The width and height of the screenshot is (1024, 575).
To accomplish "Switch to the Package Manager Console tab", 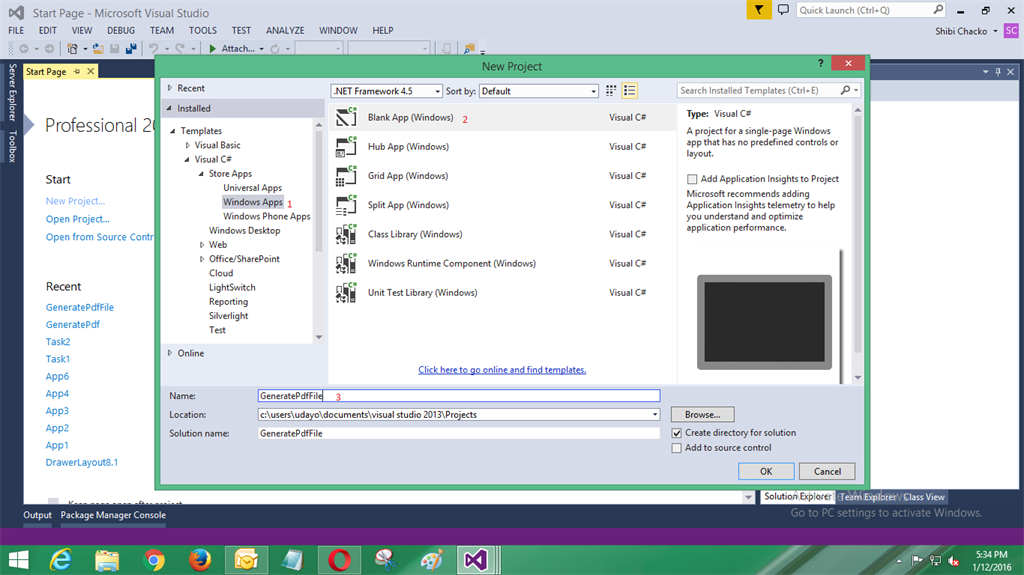I will tap(113, 515).
